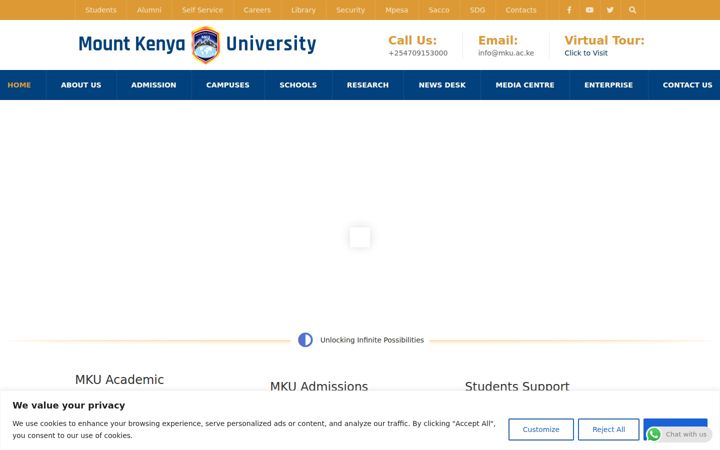Click the Students Support heading
The width and height of the screenshot is (720, 450).
pos(517,386)
